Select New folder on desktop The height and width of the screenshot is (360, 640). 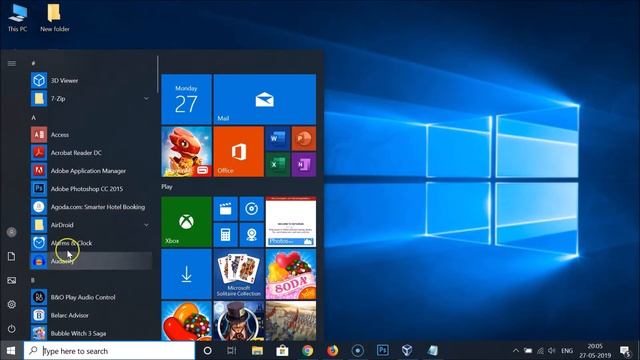tap(55, 18)
